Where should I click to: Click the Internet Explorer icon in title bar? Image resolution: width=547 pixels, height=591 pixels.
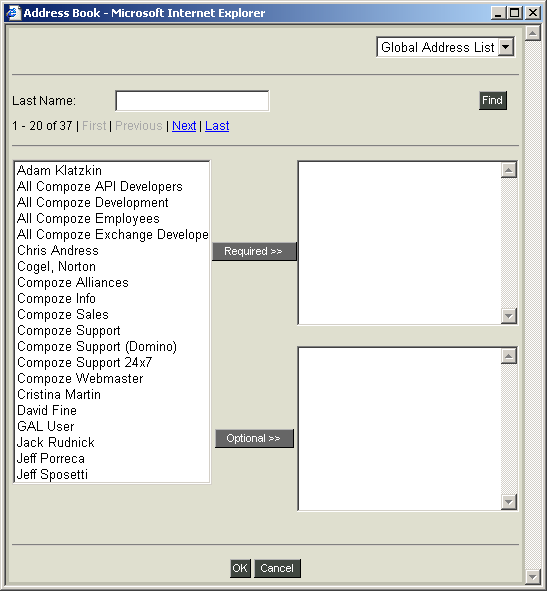(13, 13)
